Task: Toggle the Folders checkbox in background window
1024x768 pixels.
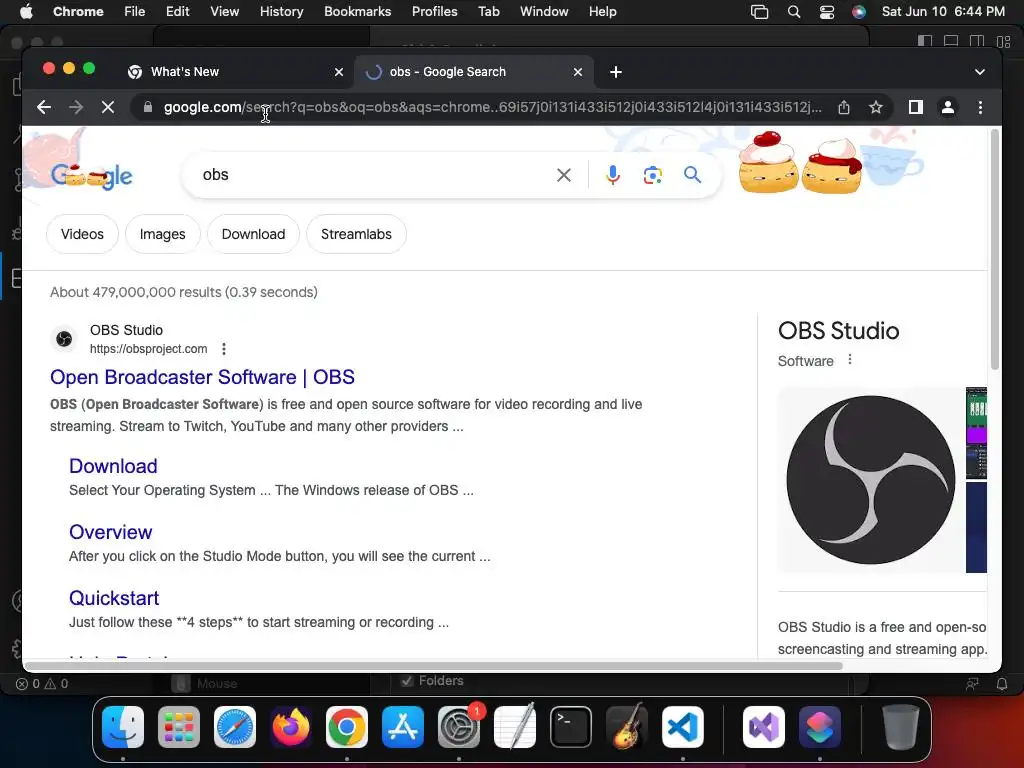Action: pos(408,680)
